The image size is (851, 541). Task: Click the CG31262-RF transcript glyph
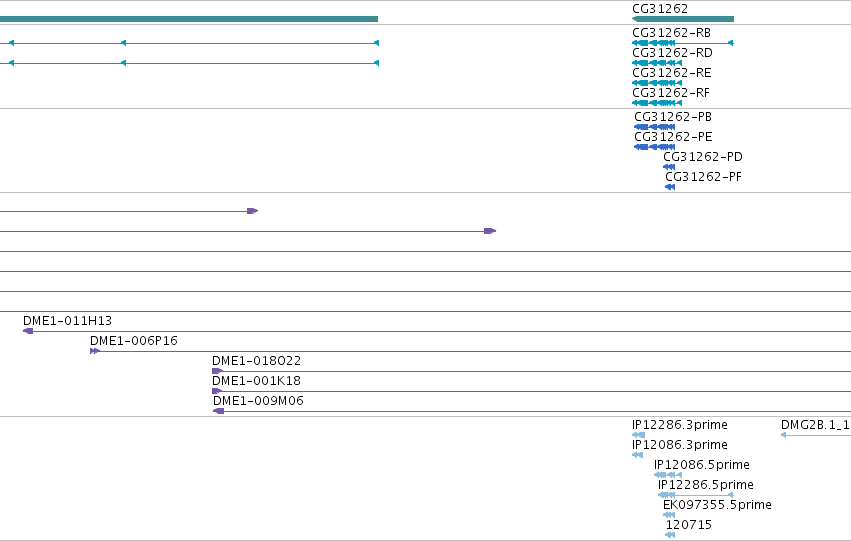click(657, 103)
